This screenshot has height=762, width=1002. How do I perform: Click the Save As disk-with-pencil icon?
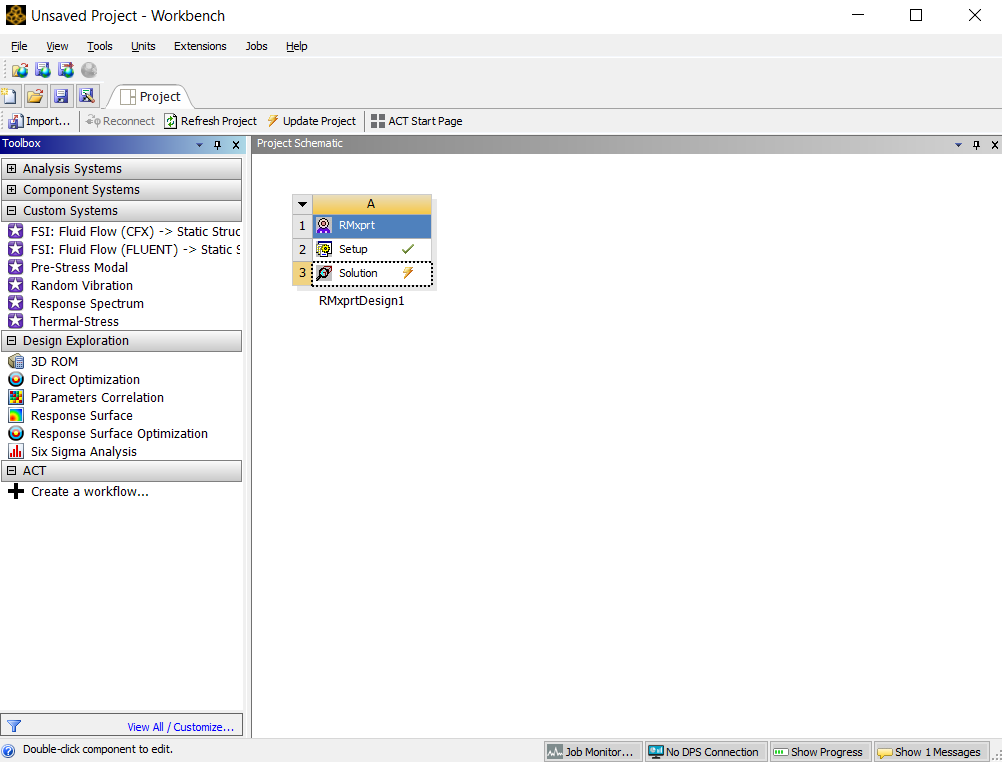pos(87,96)
